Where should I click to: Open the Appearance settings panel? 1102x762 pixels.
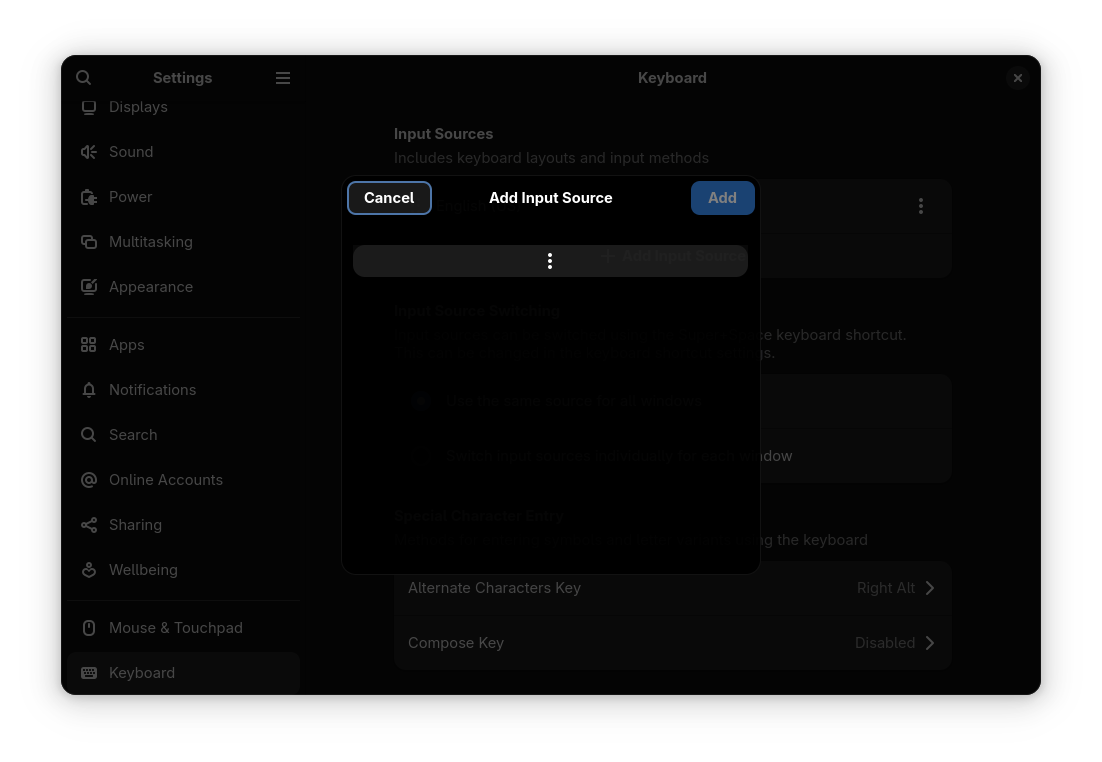pyautogui.click(x=183, y=287)
